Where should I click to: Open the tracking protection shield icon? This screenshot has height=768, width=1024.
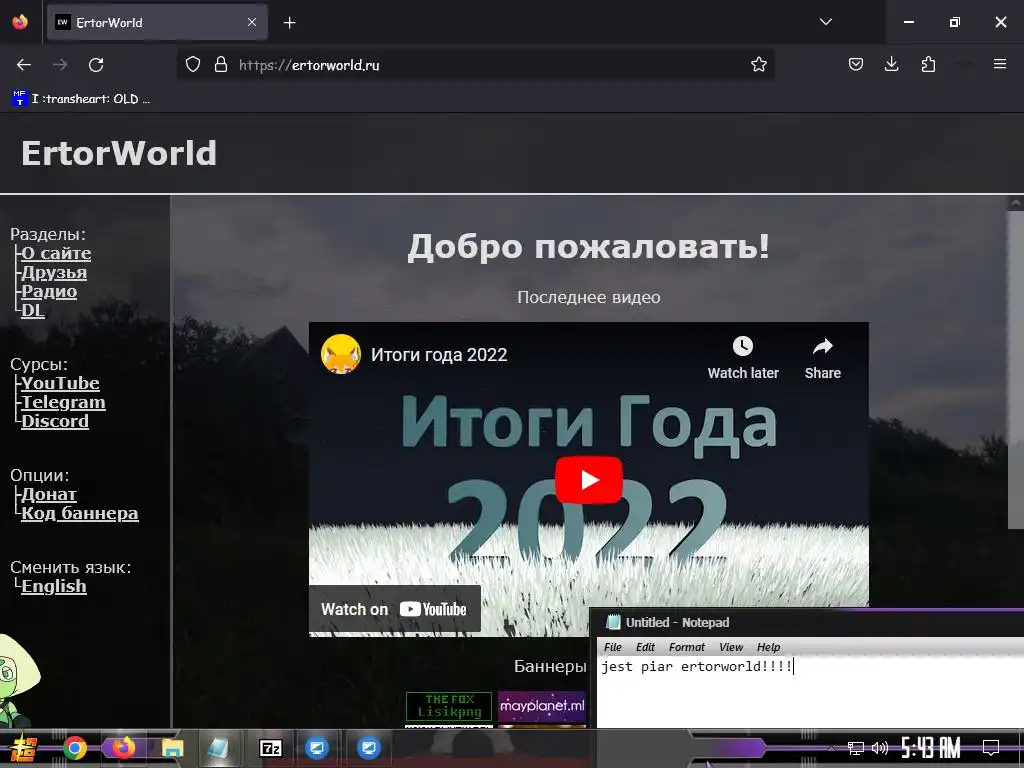pos(193,65)
